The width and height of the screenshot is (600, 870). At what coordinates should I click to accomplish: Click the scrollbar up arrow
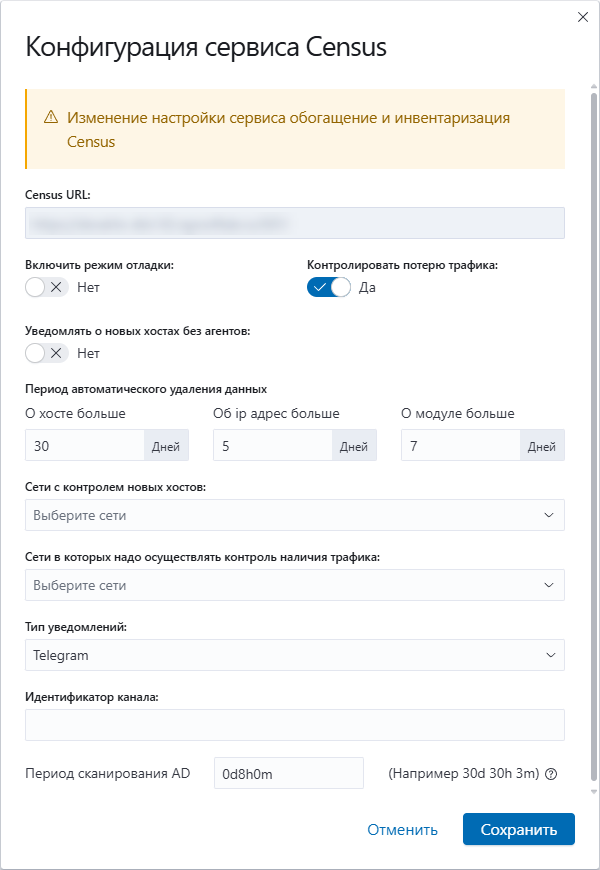click(594, 87)
